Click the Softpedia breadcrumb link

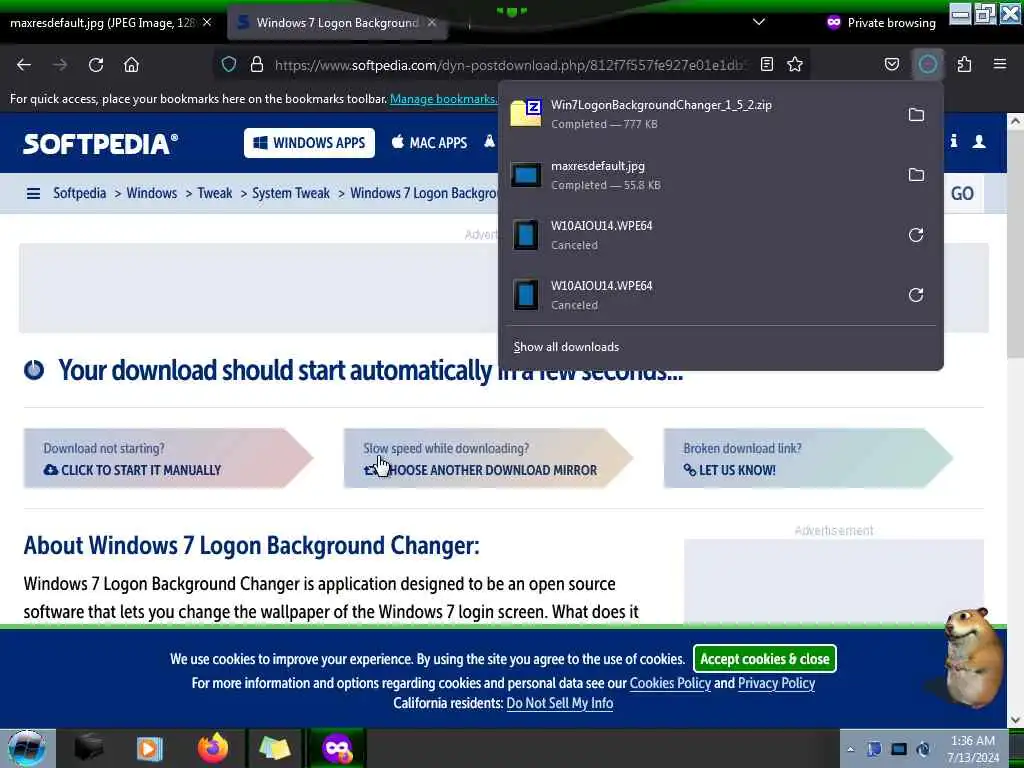tap(79, 193)
